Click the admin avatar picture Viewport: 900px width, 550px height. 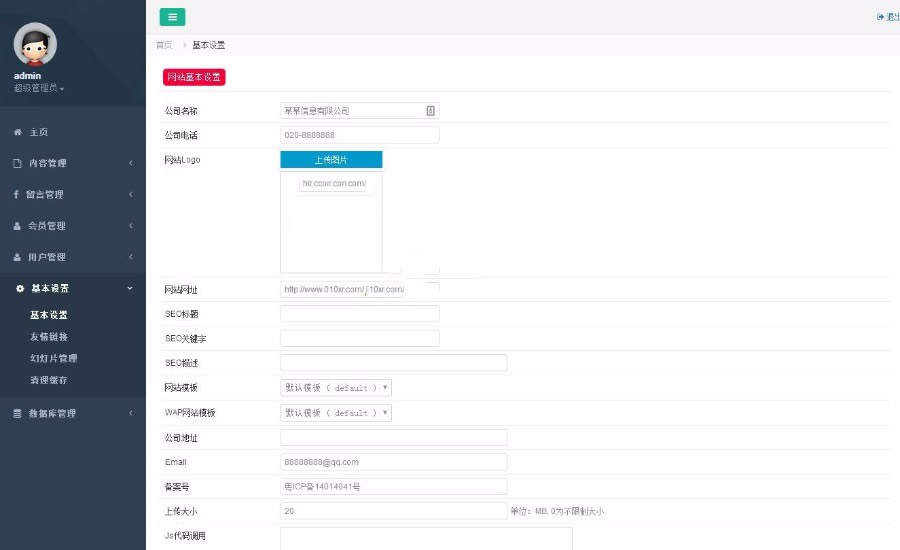[x=35, y=44]
